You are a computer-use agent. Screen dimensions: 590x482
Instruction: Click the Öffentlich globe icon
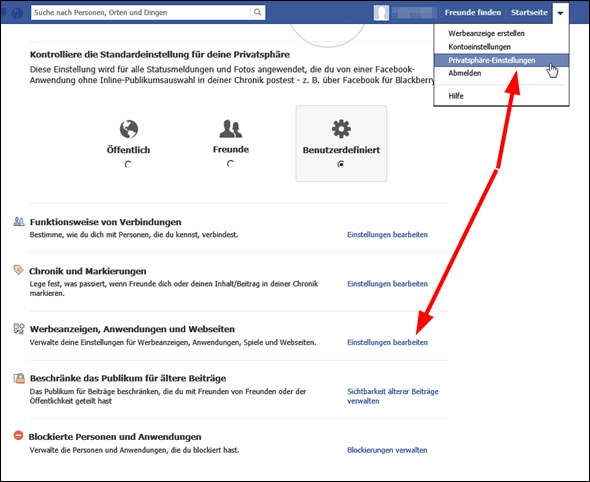pos(129,129)
